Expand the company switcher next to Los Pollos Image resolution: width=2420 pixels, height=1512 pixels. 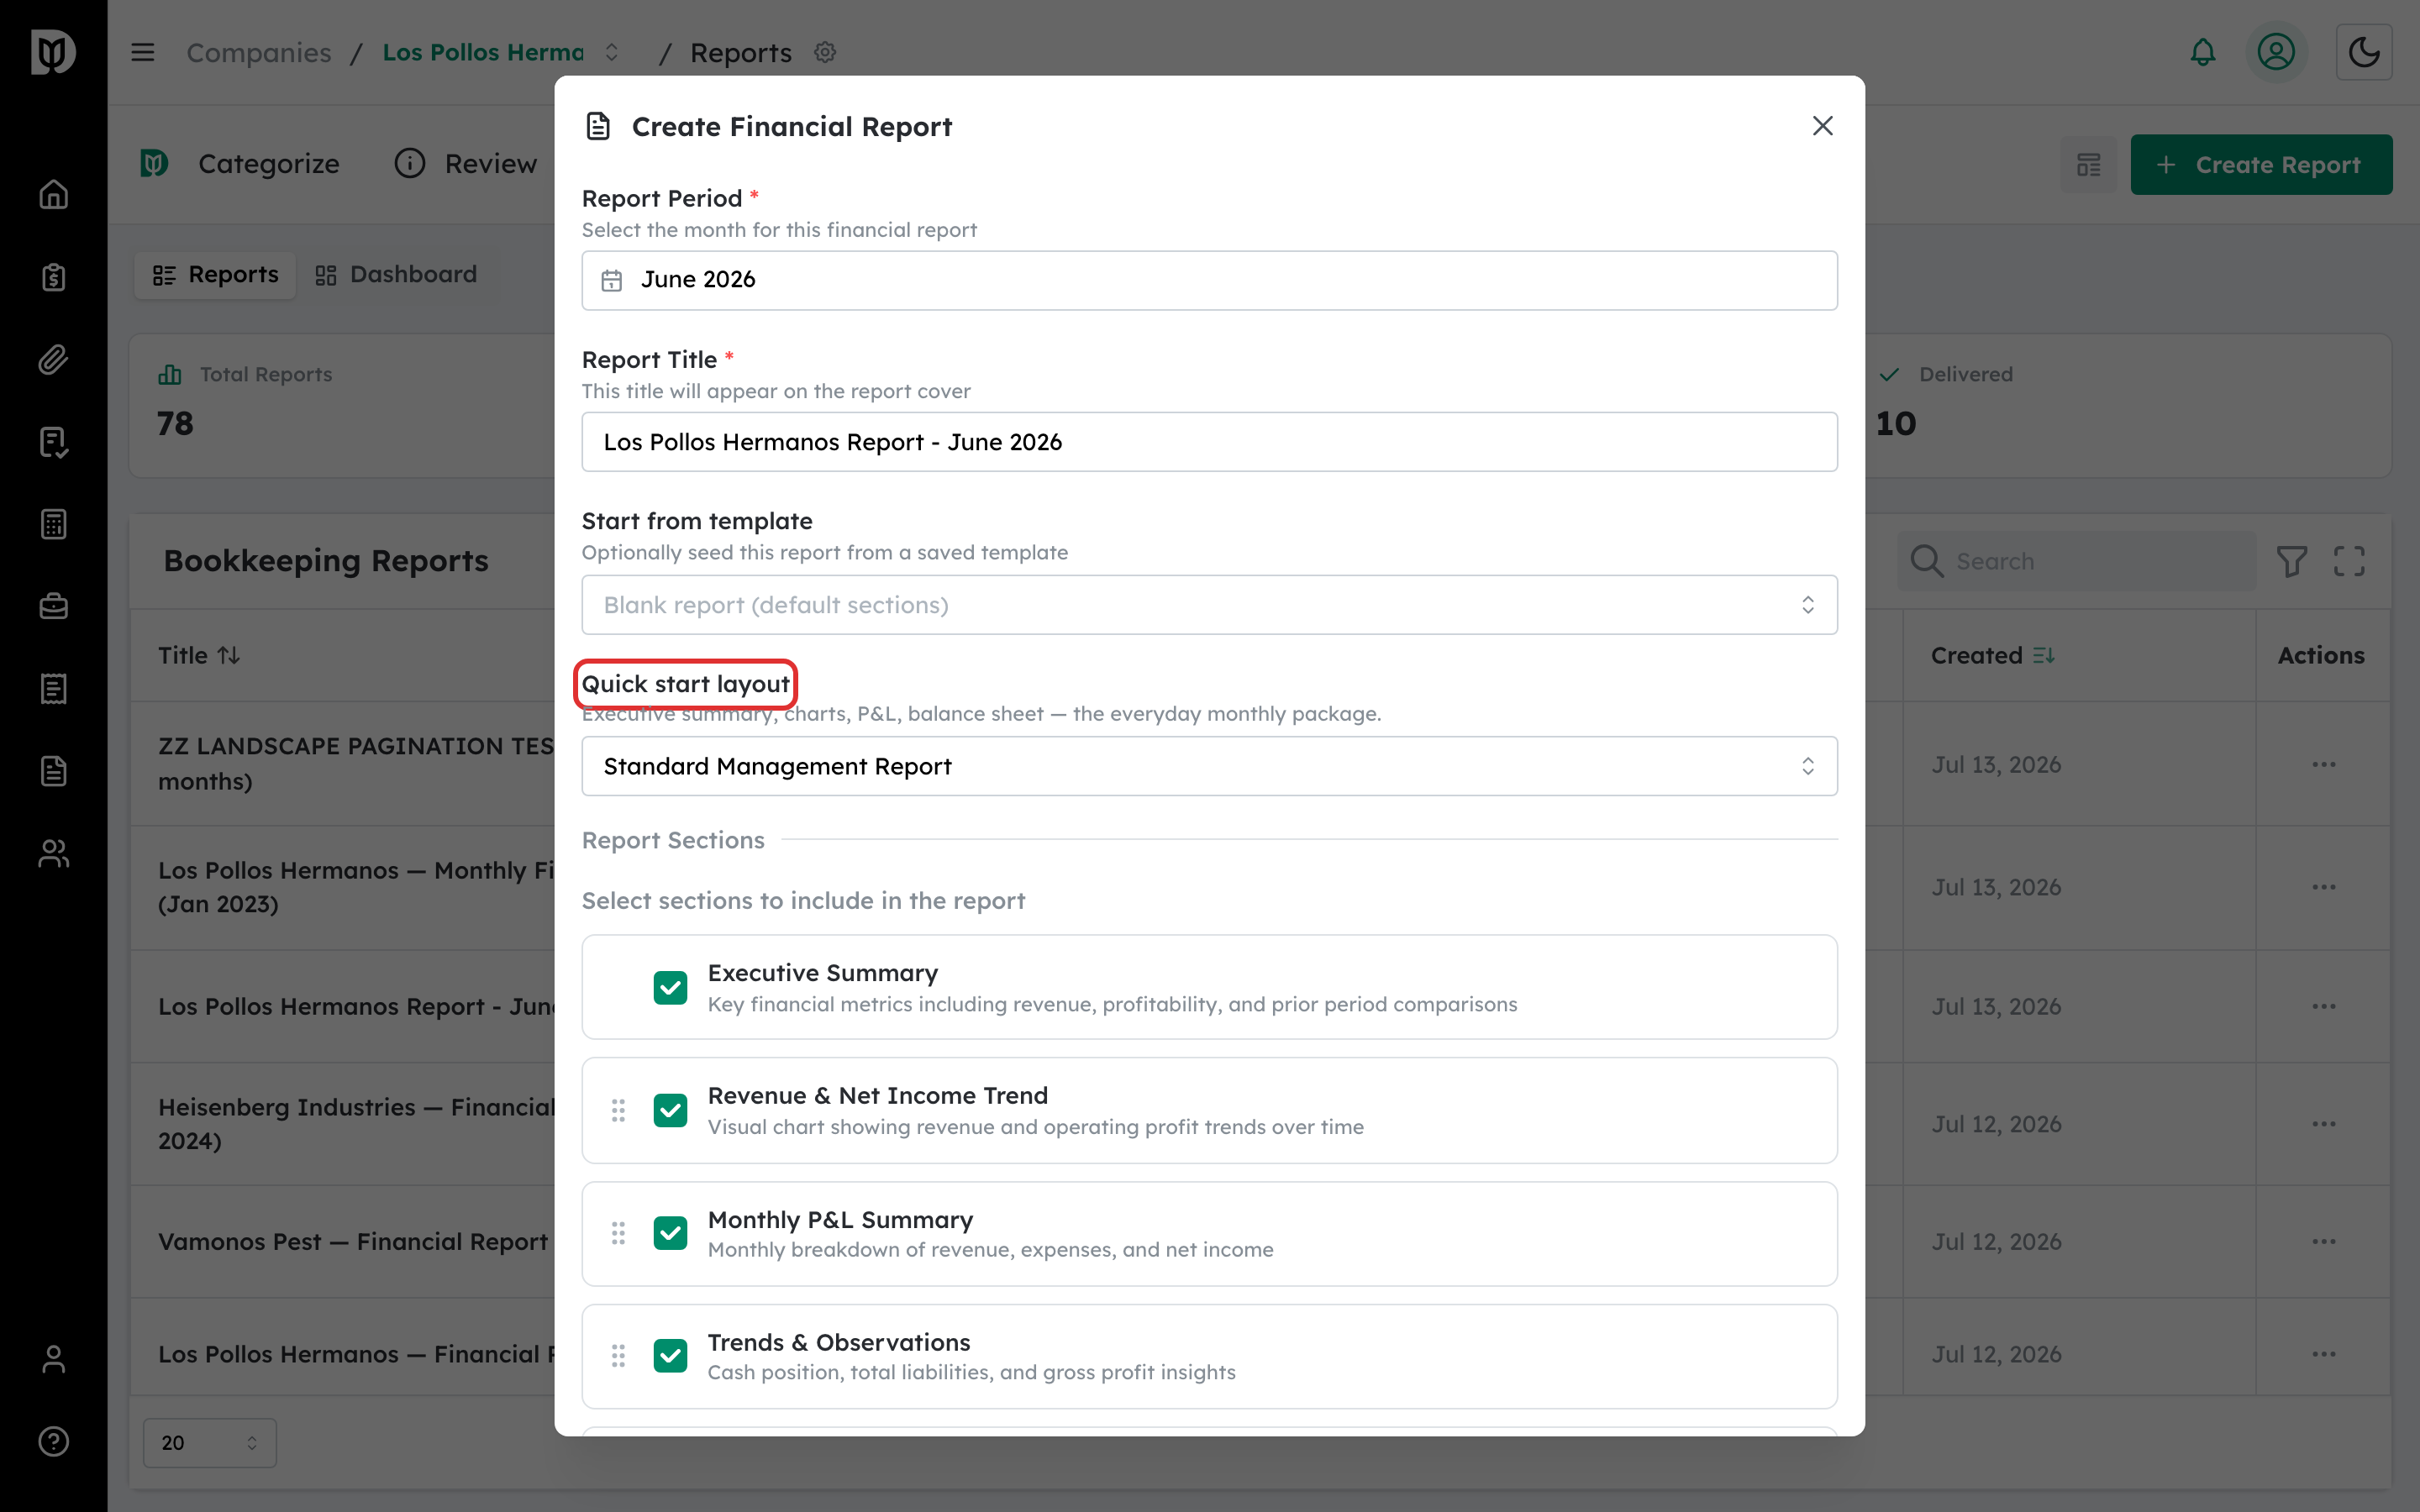point(612,52)
